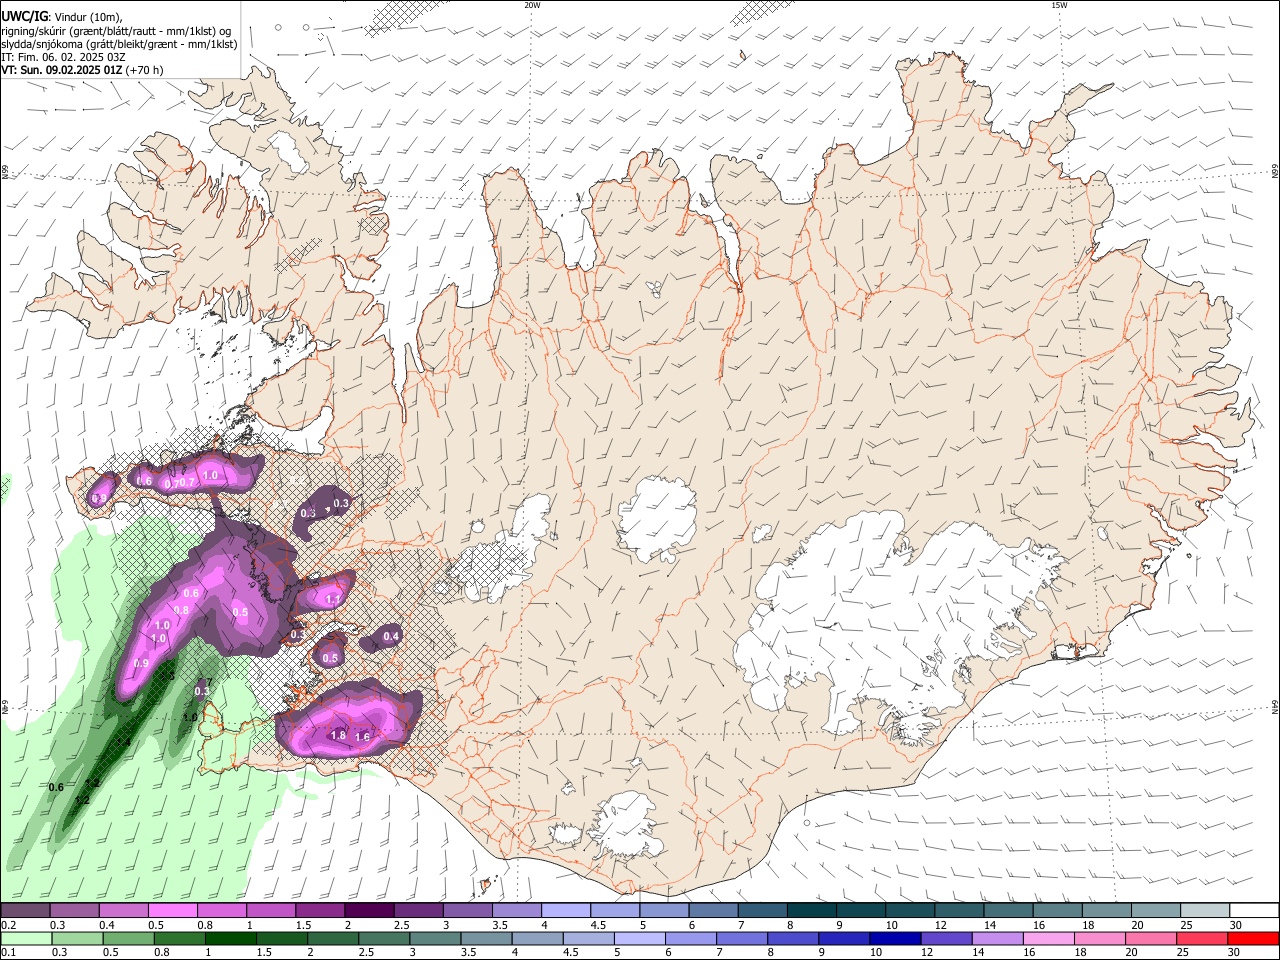Select upper legend swatch between 0.8 and 1
The image size is (1280, 960).
coord(222,911)
